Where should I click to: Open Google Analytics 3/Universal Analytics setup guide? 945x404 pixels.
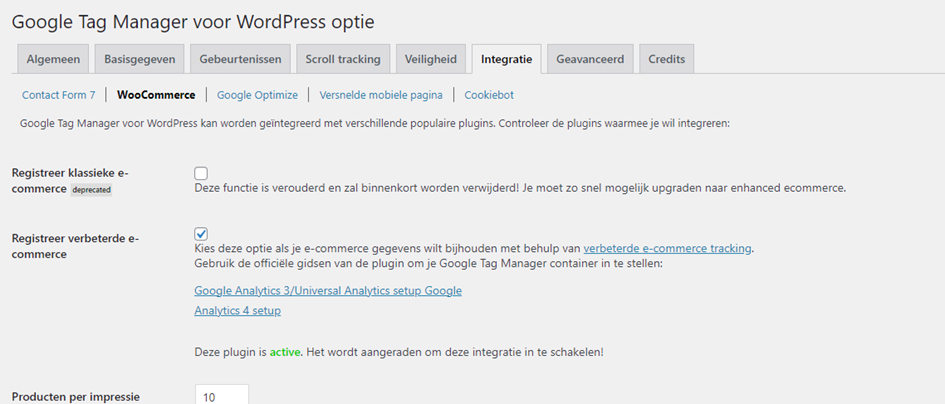(x=327, y=291)
